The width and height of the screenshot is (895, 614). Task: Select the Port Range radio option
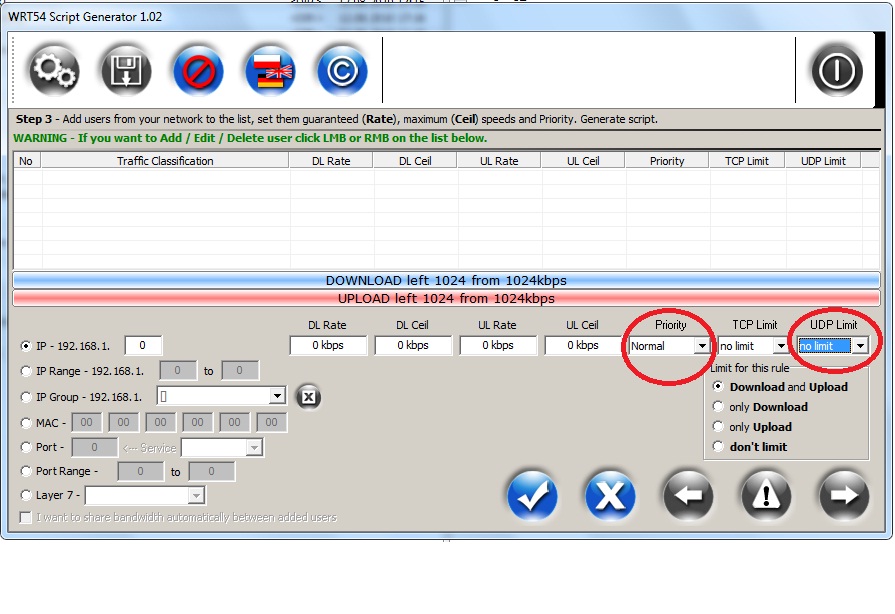(26, 471)
